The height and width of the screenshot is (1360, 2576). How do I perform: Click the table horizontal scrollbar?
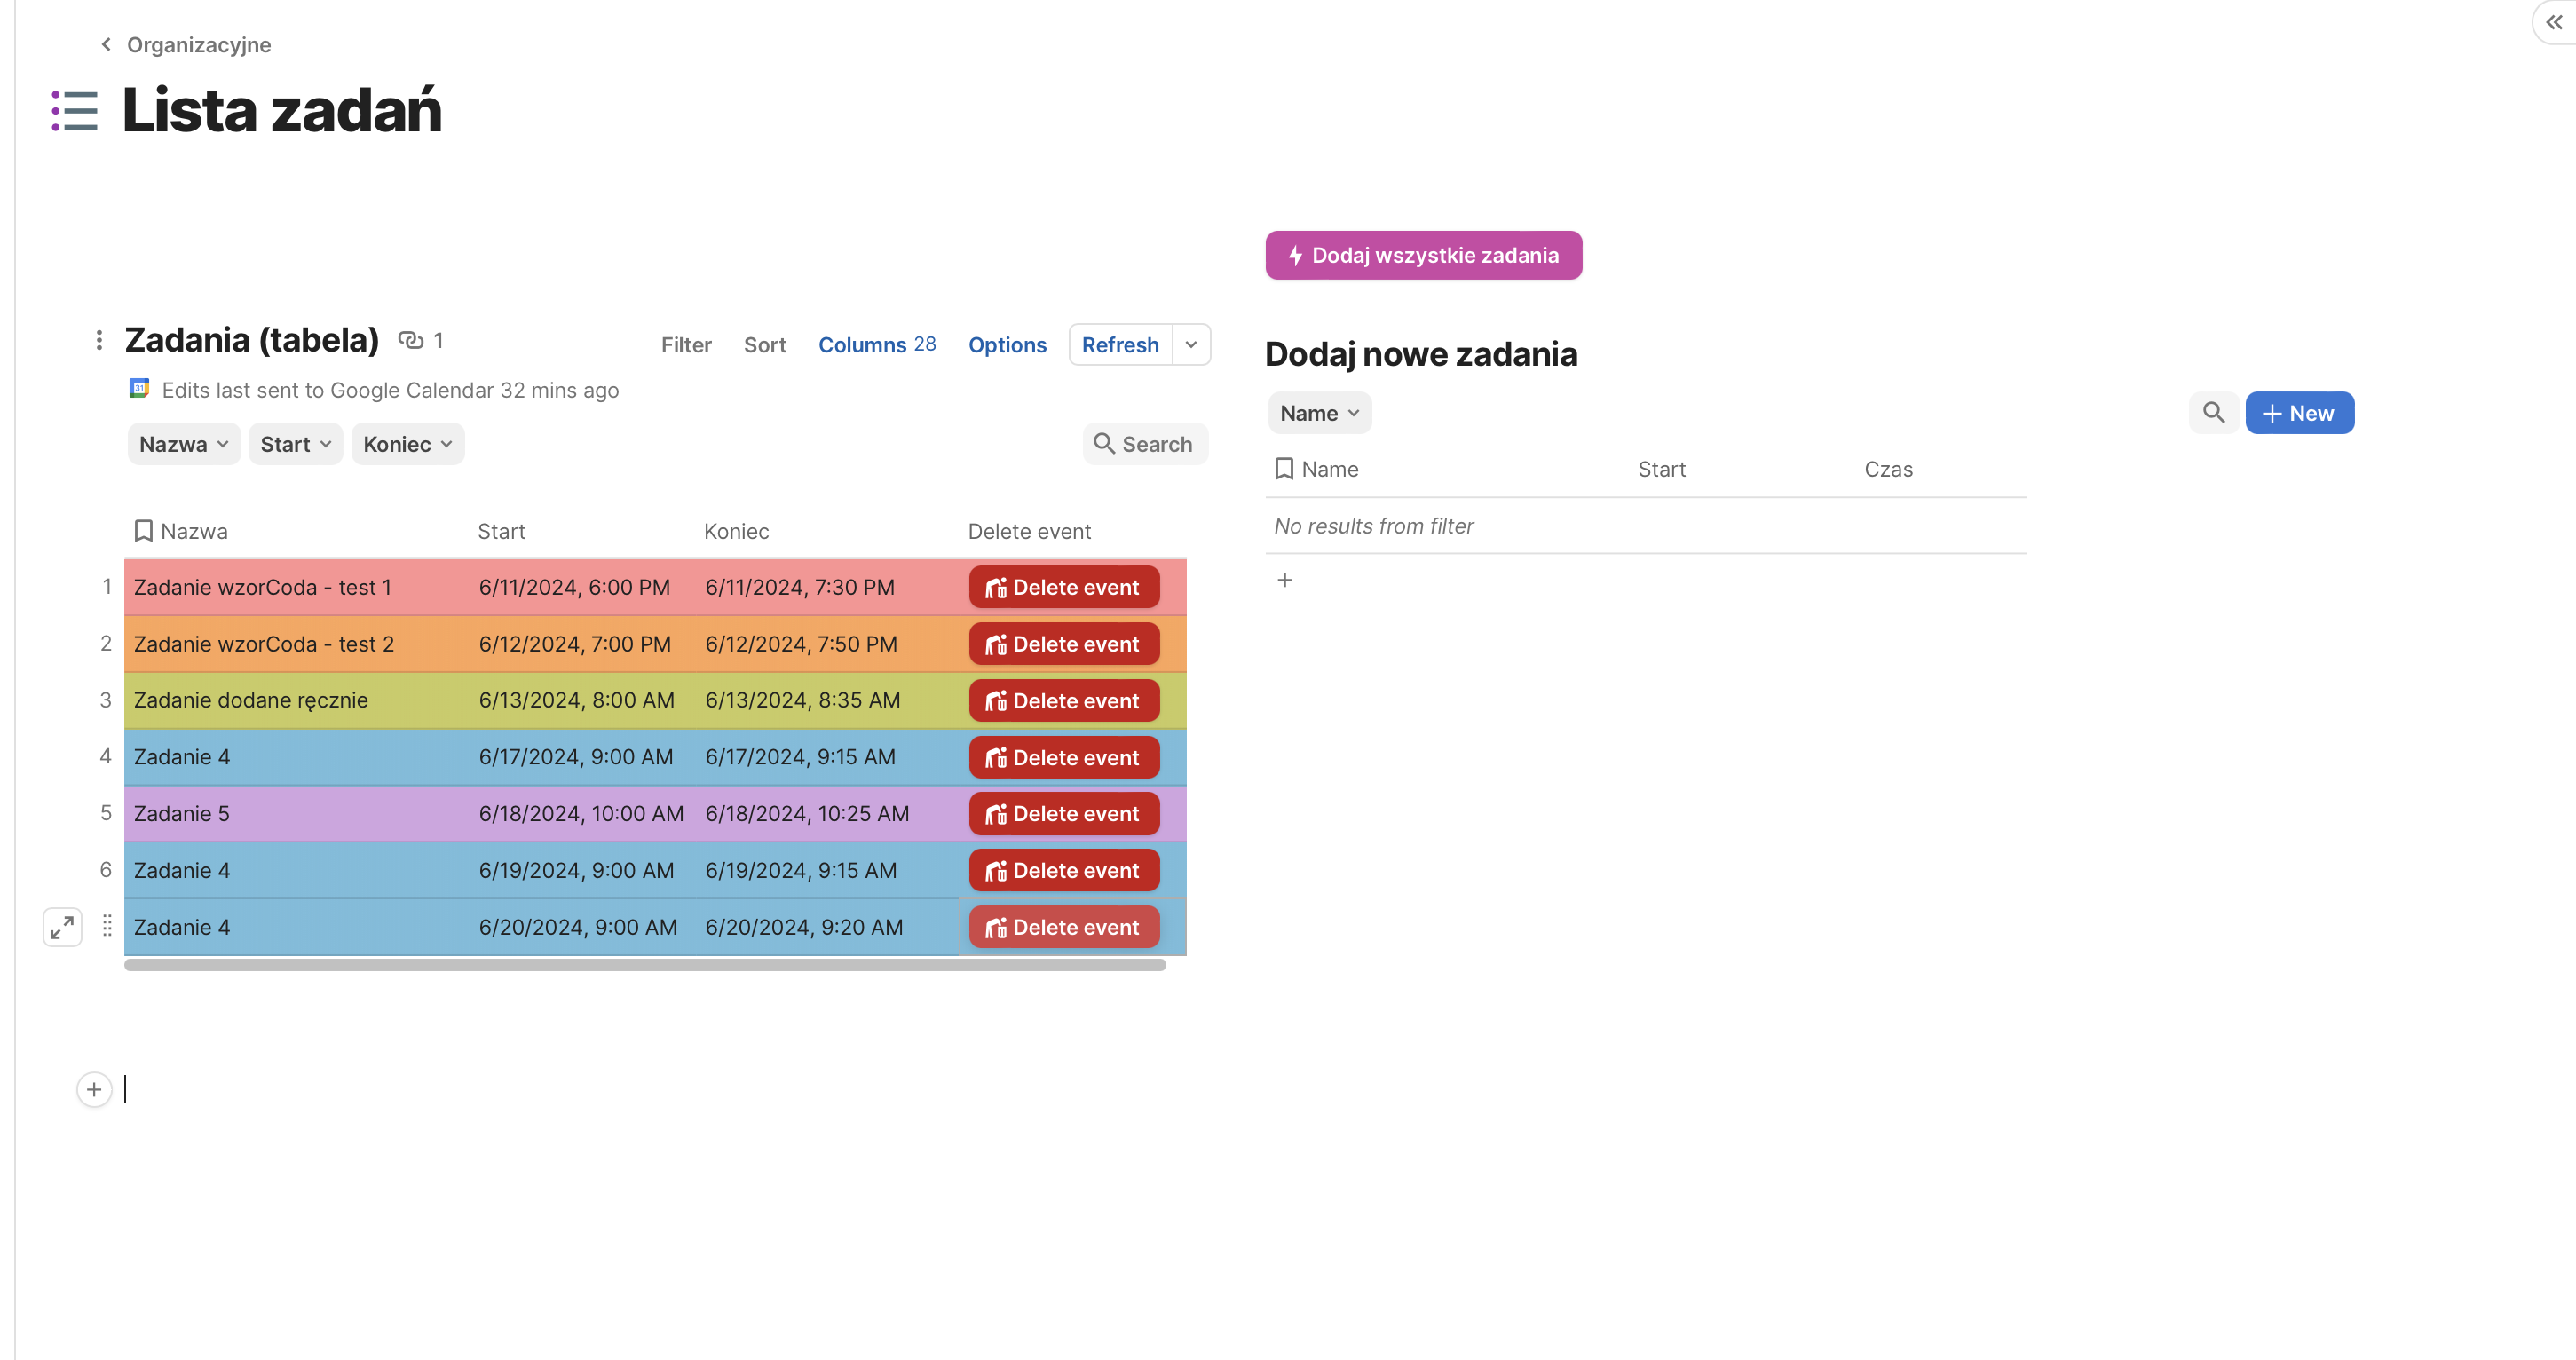pos(645,965)
